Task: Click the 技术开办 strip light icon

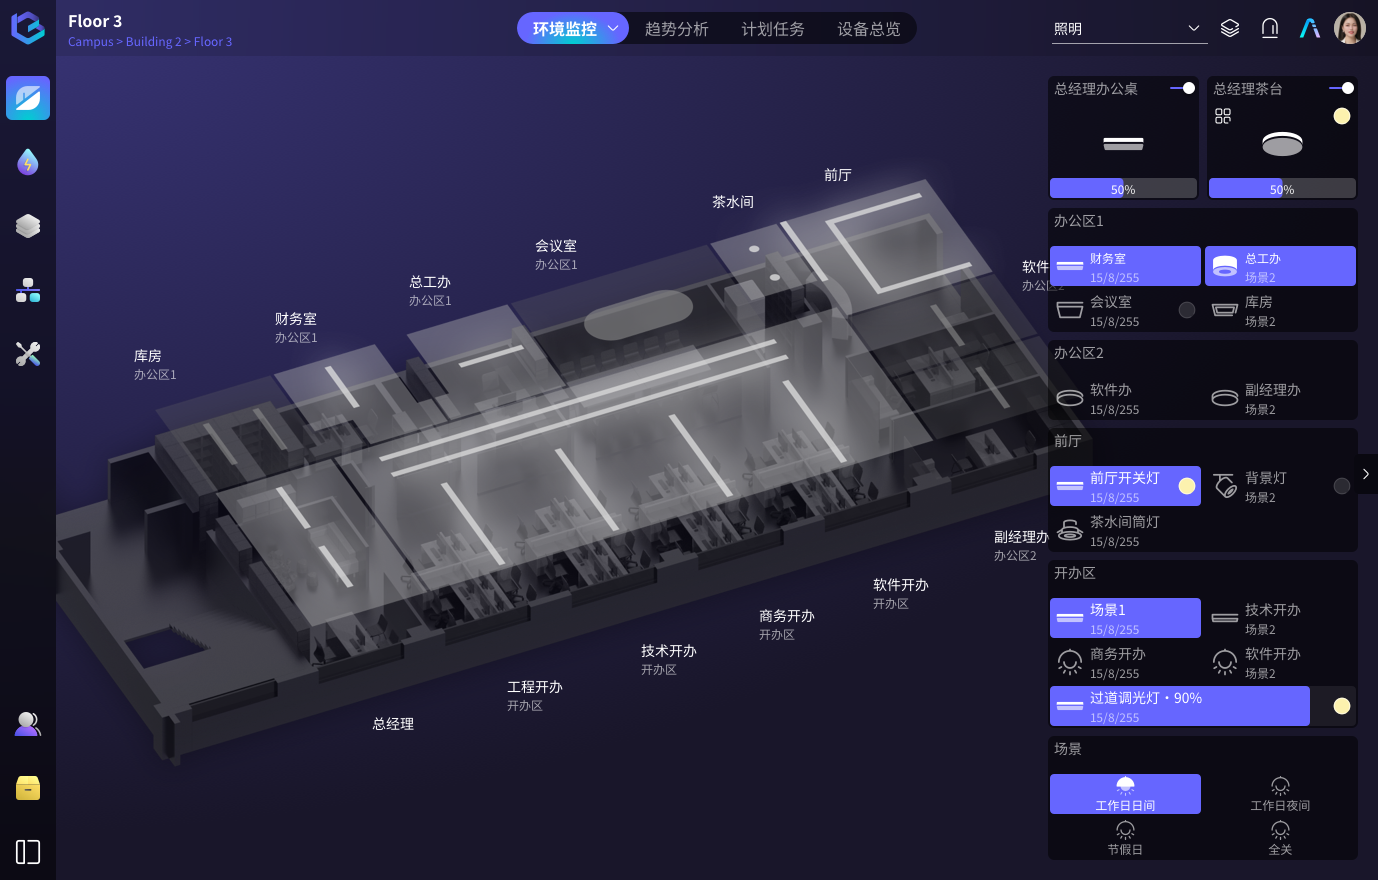Action: coord(1225,618)
